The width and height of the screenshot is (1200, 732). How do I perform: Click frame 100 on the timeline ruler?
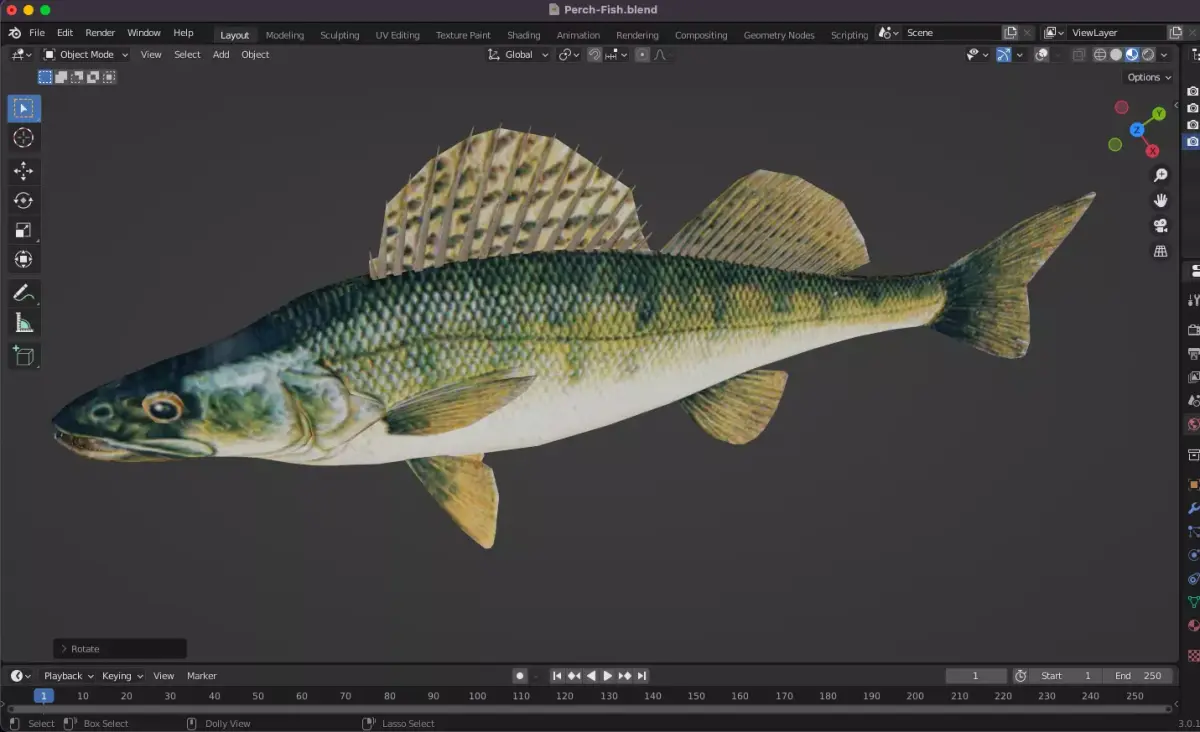coord(477,696)
